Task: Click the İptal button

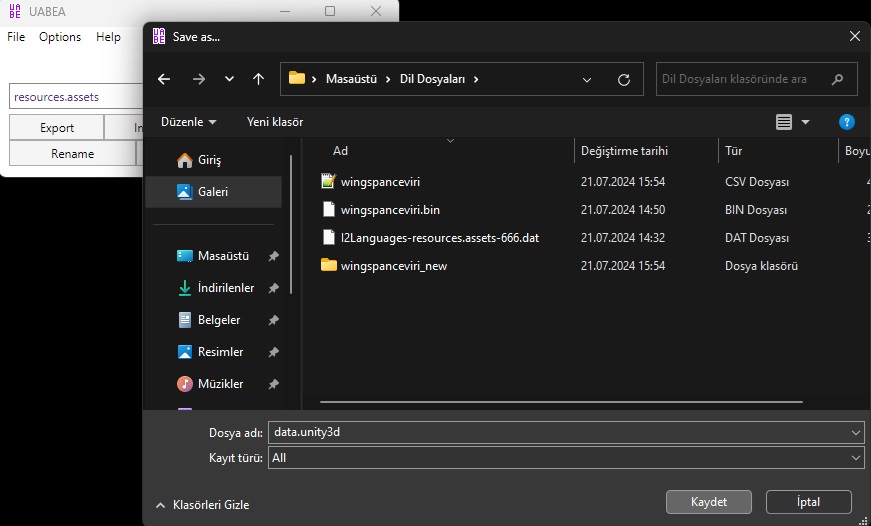Action: pos(808,502)
